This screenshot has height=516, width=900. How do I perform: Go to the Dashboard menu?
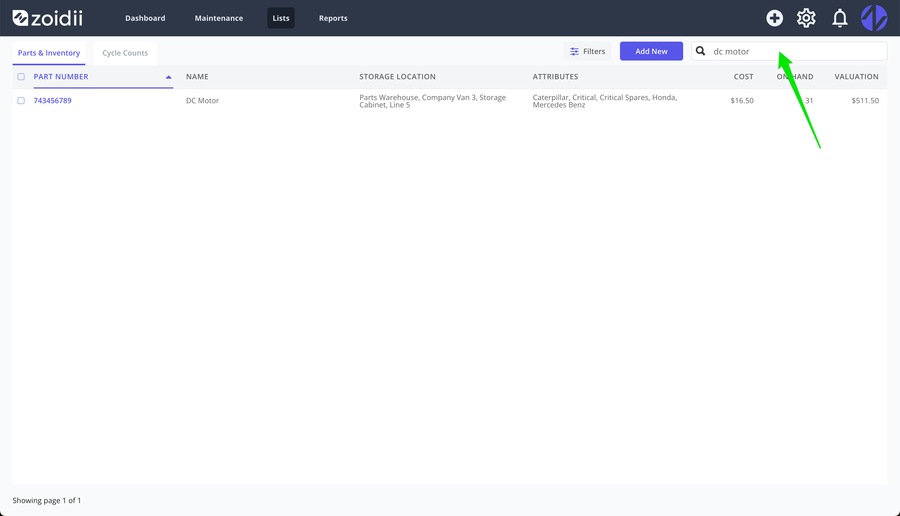(145, 18)
